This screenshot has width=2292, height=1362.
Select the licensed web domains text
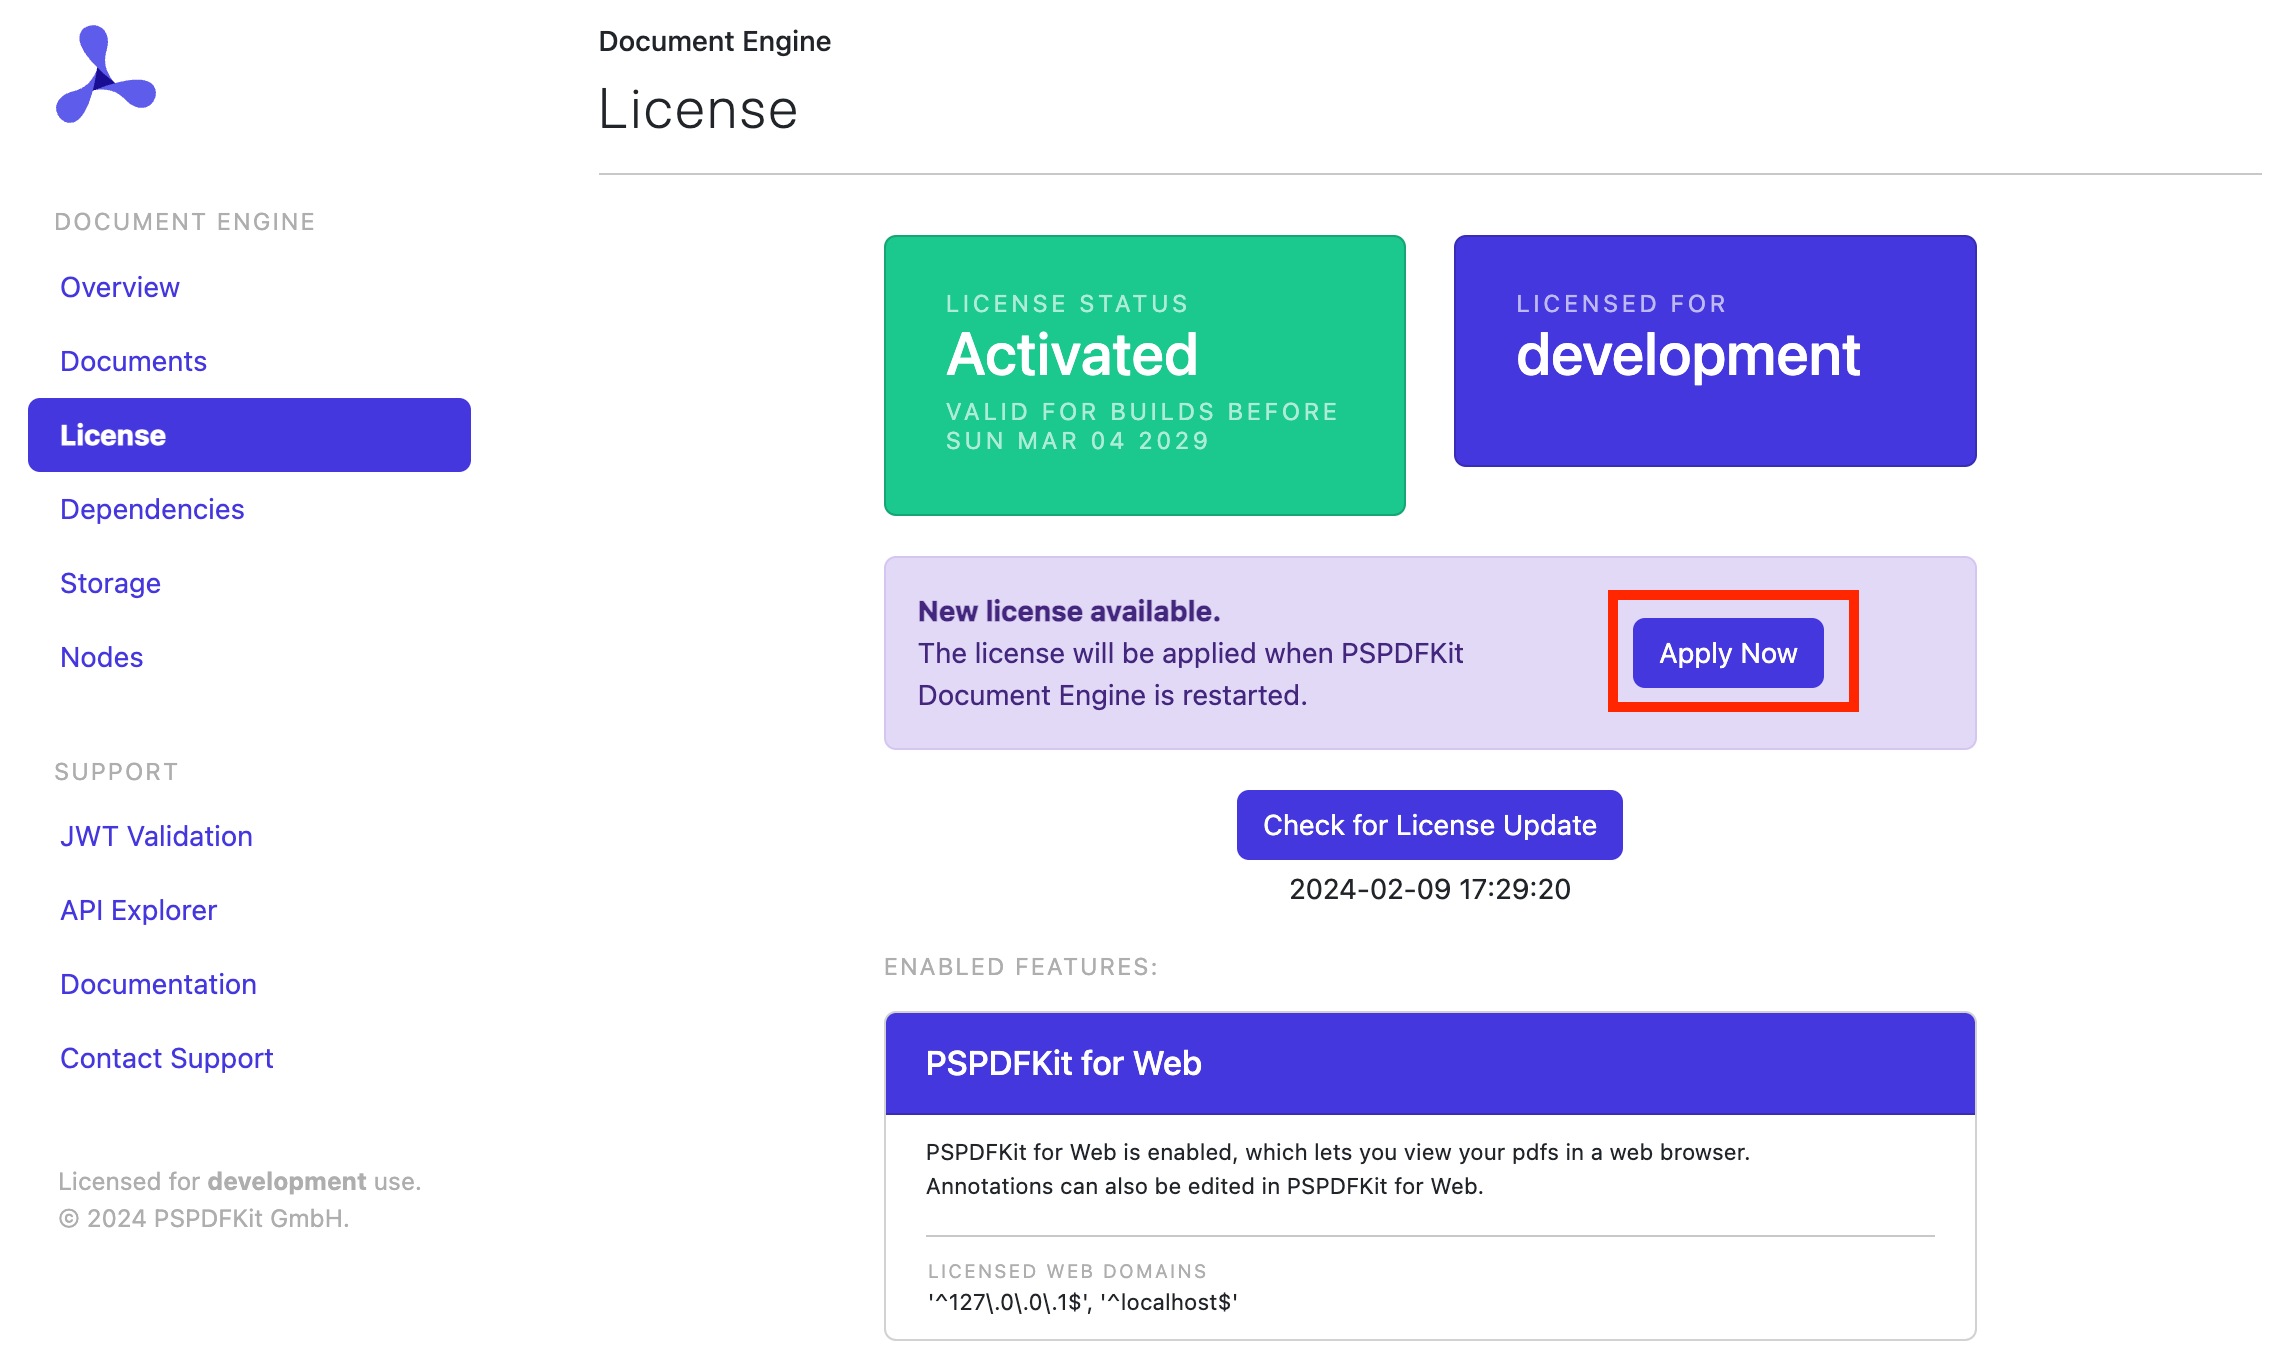1081,1302
